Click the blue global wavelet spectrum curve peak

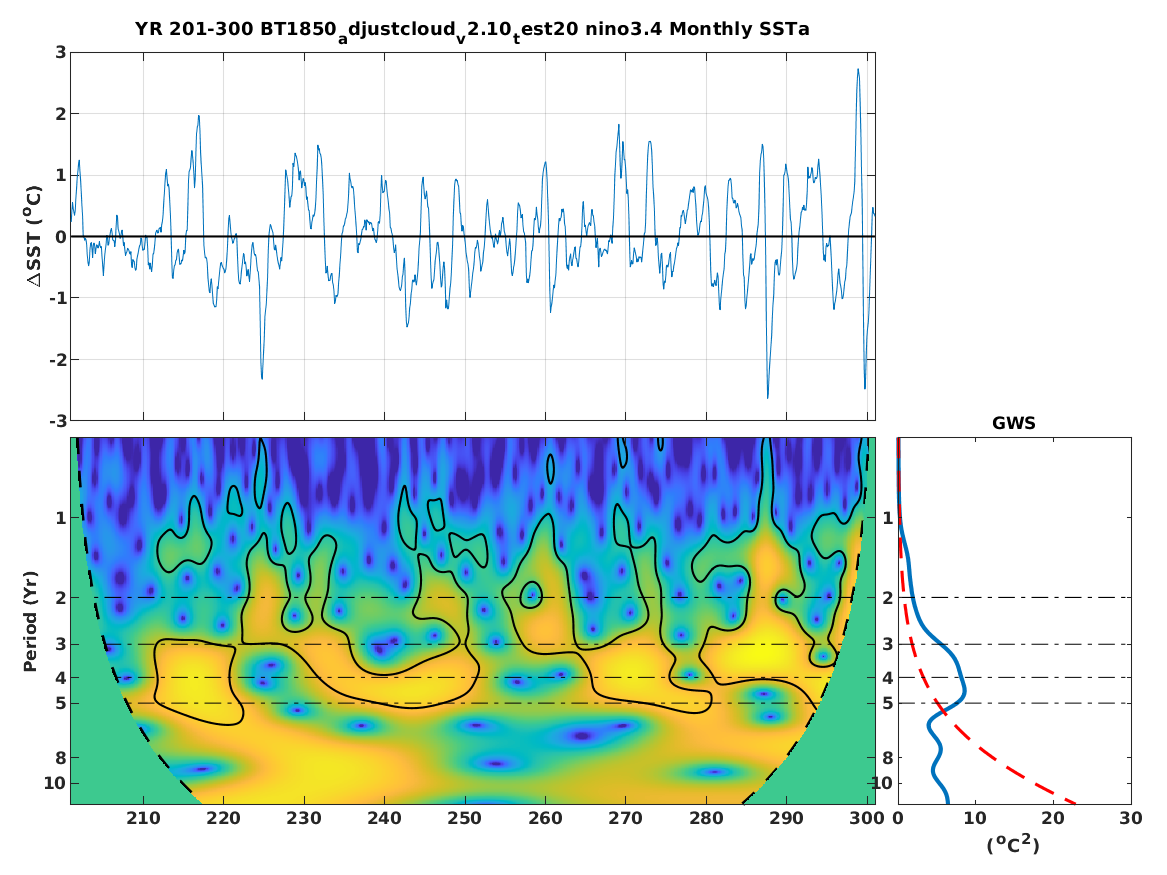[965, 690]
